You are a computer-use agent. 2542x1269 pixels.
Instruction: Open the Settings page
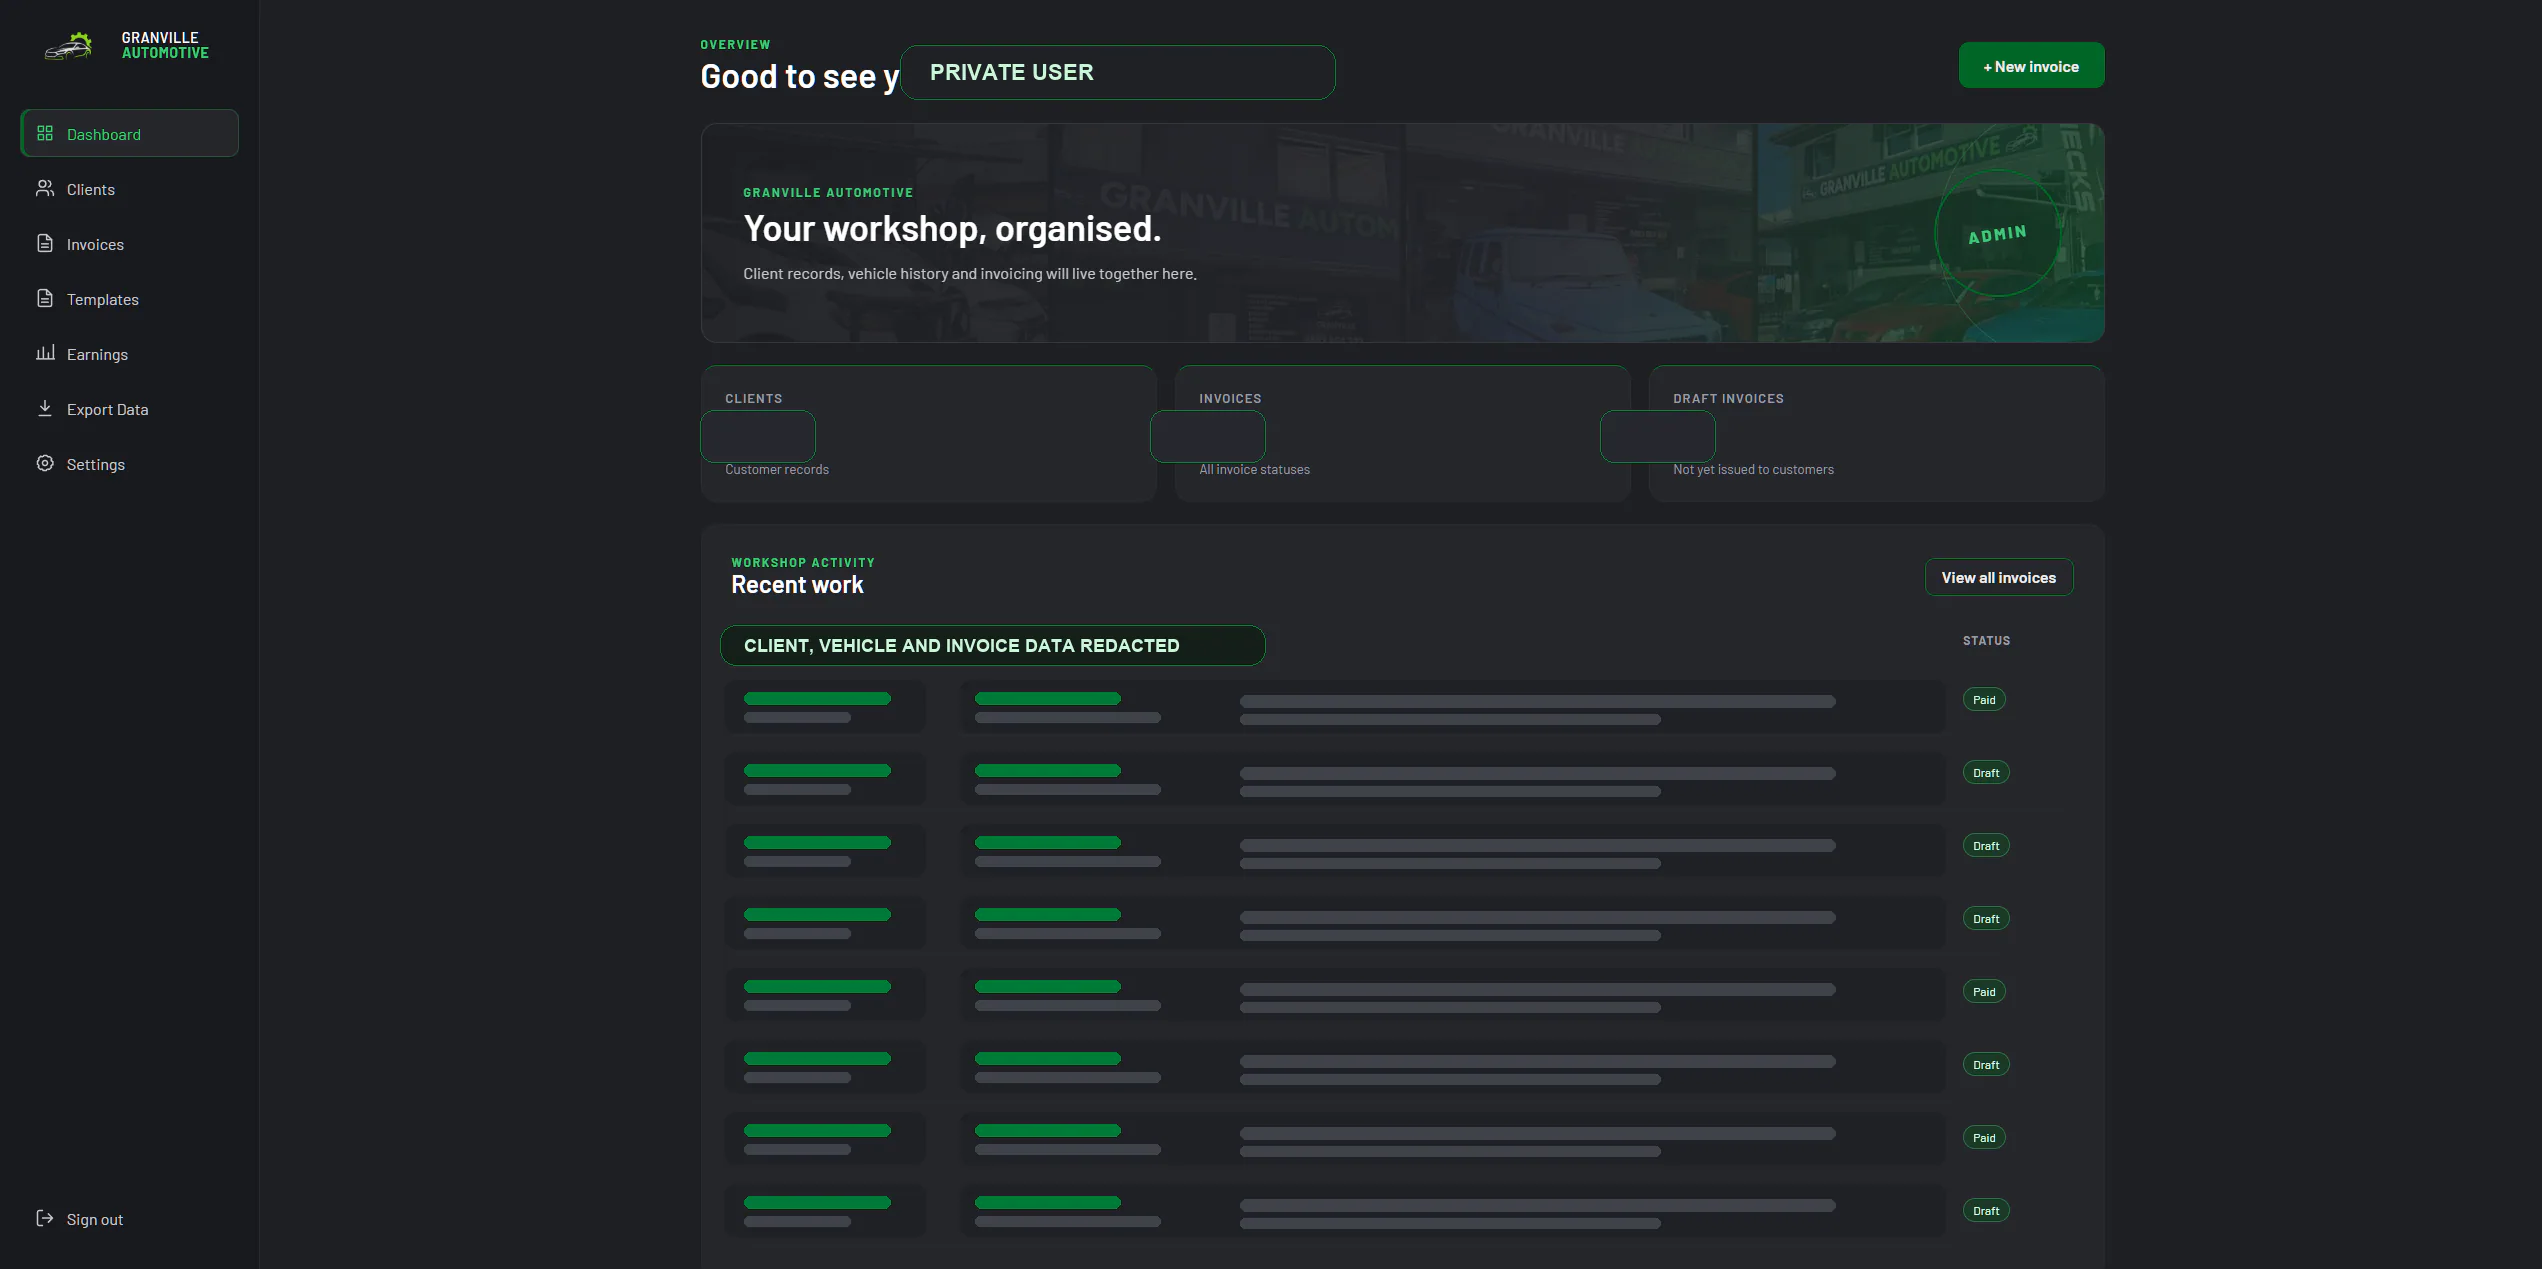[130, 464]
